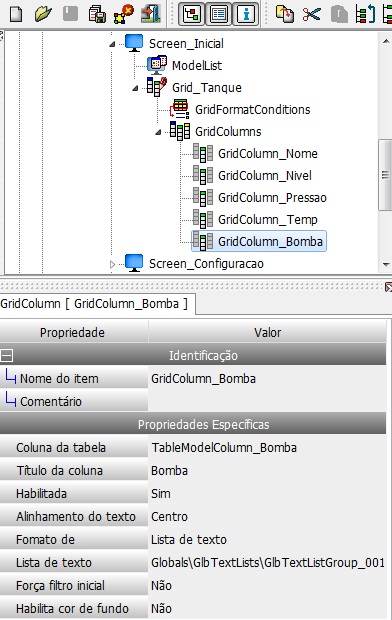Select GridColumn_Bomba tree item

(271, 242)
